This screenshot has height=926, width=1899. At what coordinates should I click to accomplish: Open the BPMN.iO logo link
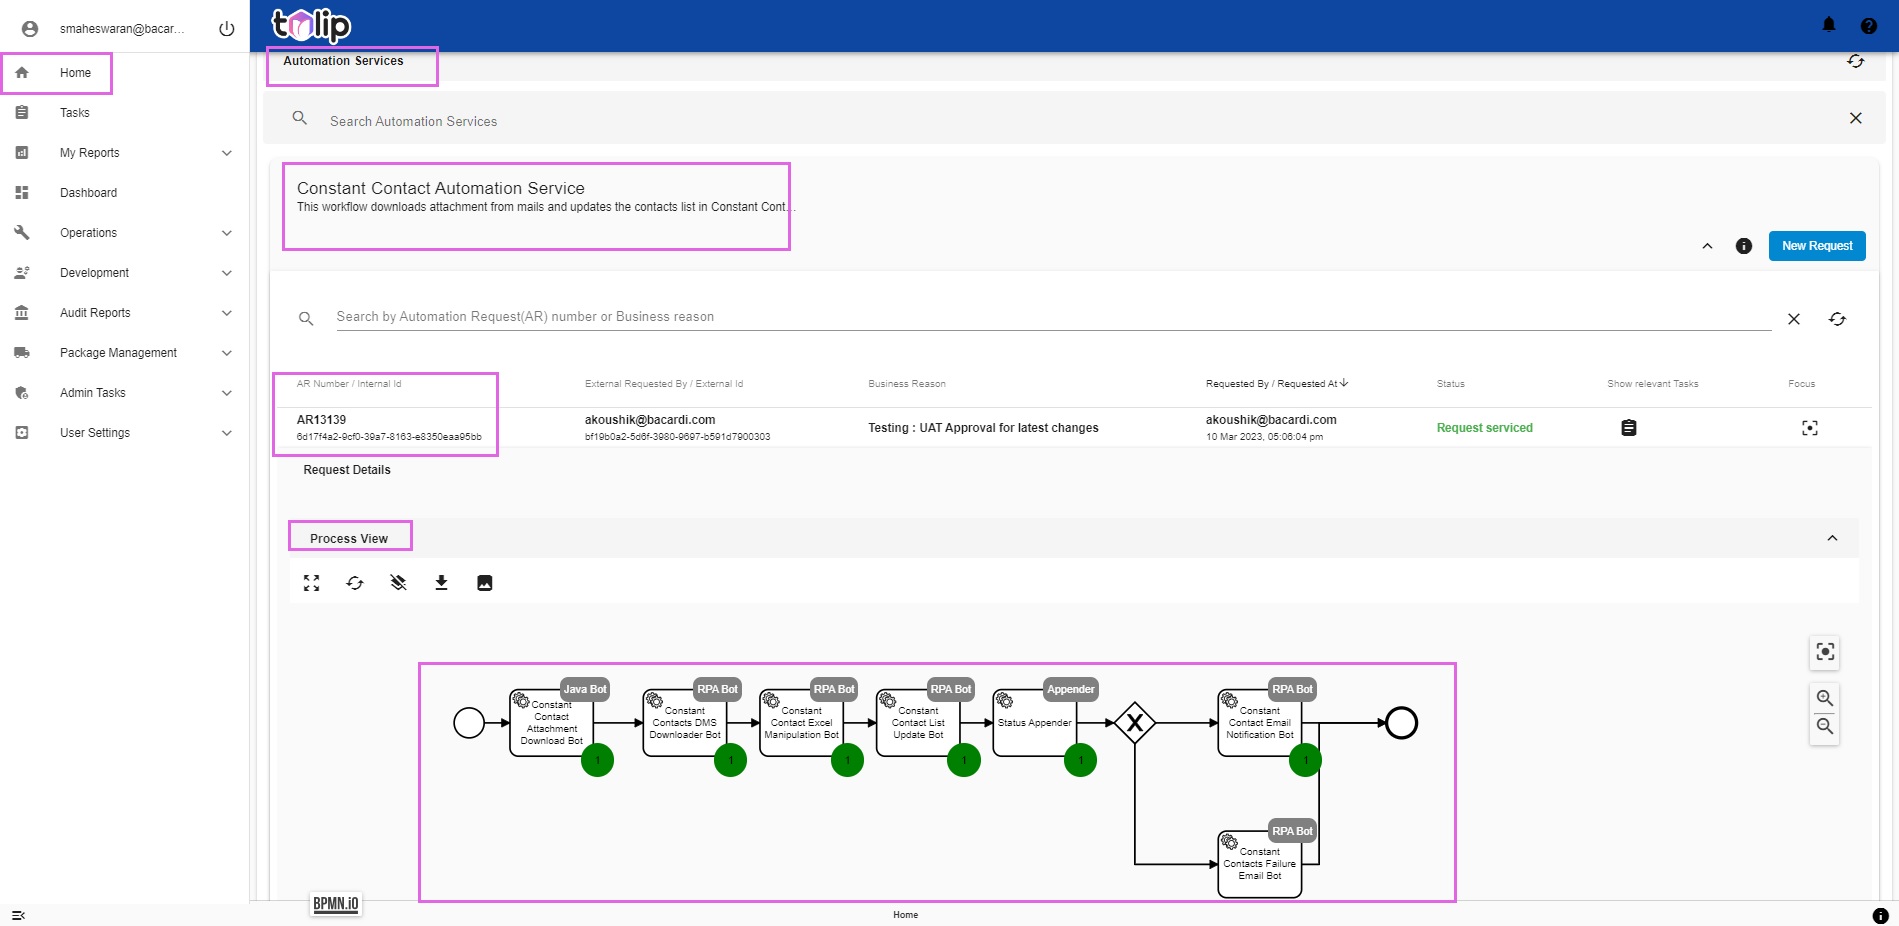tap(336, 904)
